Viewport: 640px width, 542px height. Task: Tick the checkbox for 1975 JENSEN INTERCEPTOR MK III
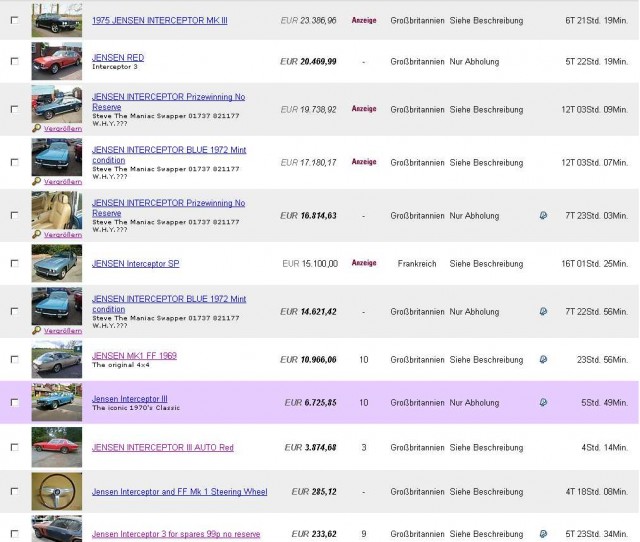15,20
